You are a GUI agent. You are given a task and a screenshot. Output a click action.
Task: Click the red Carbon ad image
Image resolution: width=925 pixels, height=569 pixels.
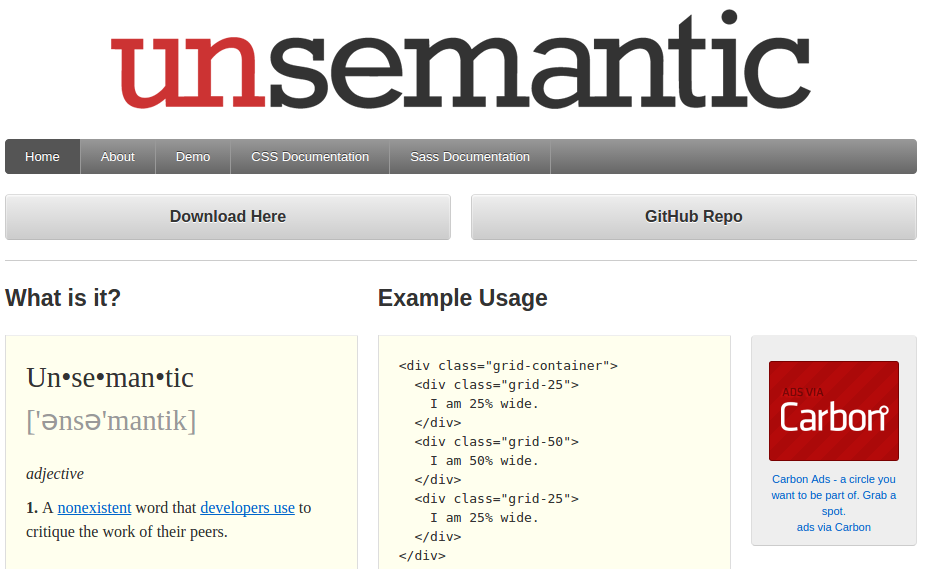point(833,411)
